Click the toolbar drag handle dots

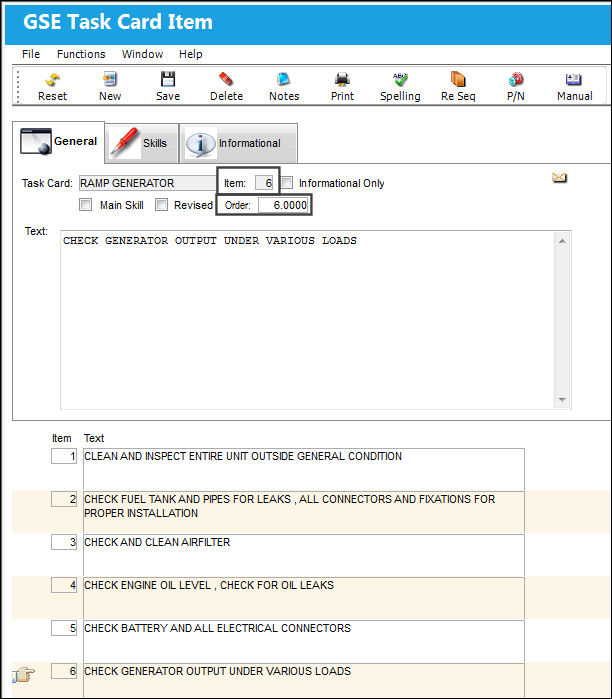18,86
